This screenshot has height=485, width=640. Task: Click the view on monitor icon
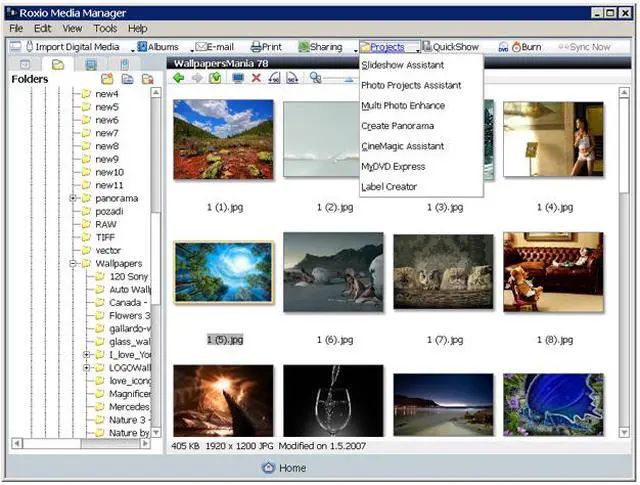point(238,78)
